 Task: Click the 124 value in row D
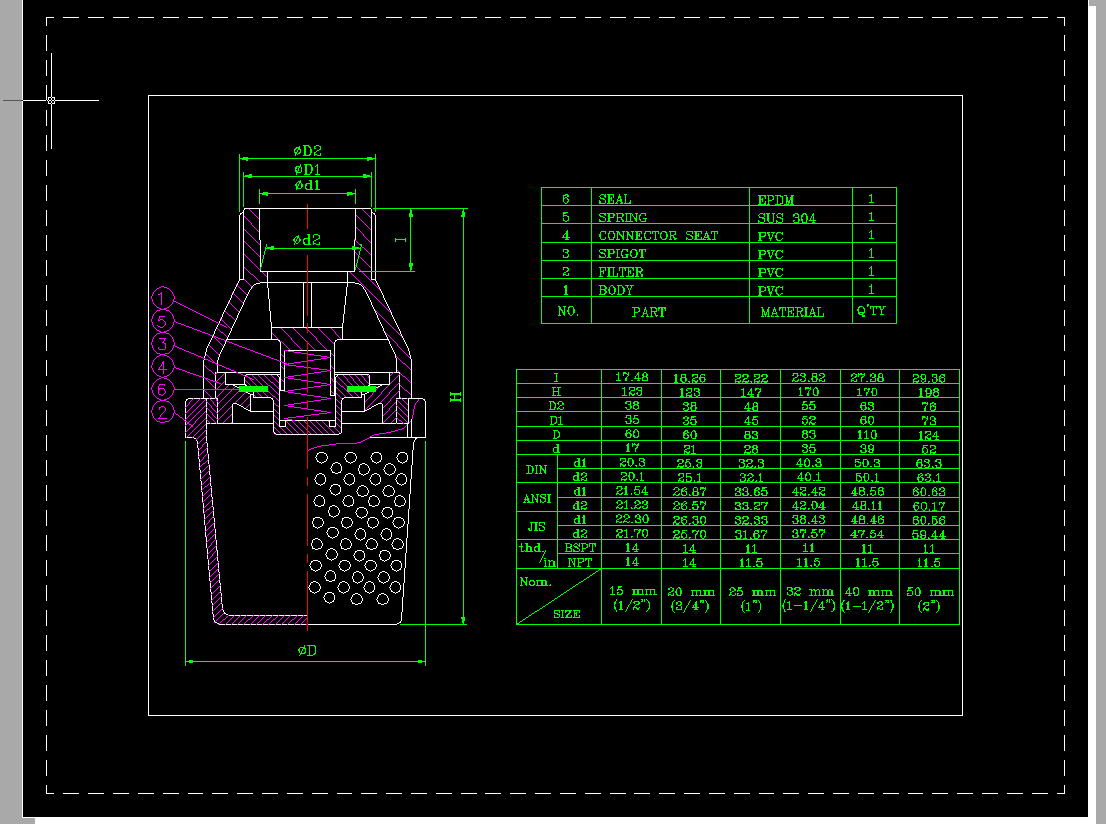click(x=928, y=435)
